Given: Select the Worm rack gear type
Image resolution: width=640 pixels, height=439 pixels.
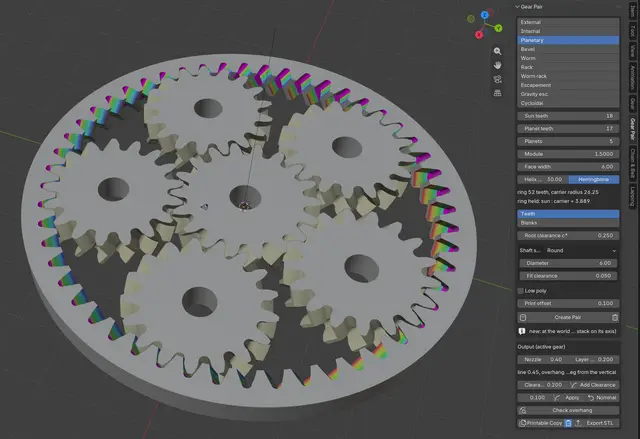Looking at the screenshot, I should point(568,76).
